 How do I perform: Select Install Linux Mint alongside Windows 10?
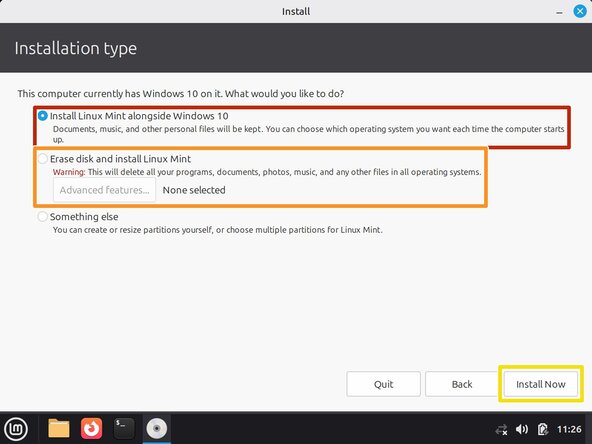tap(43, 116)
